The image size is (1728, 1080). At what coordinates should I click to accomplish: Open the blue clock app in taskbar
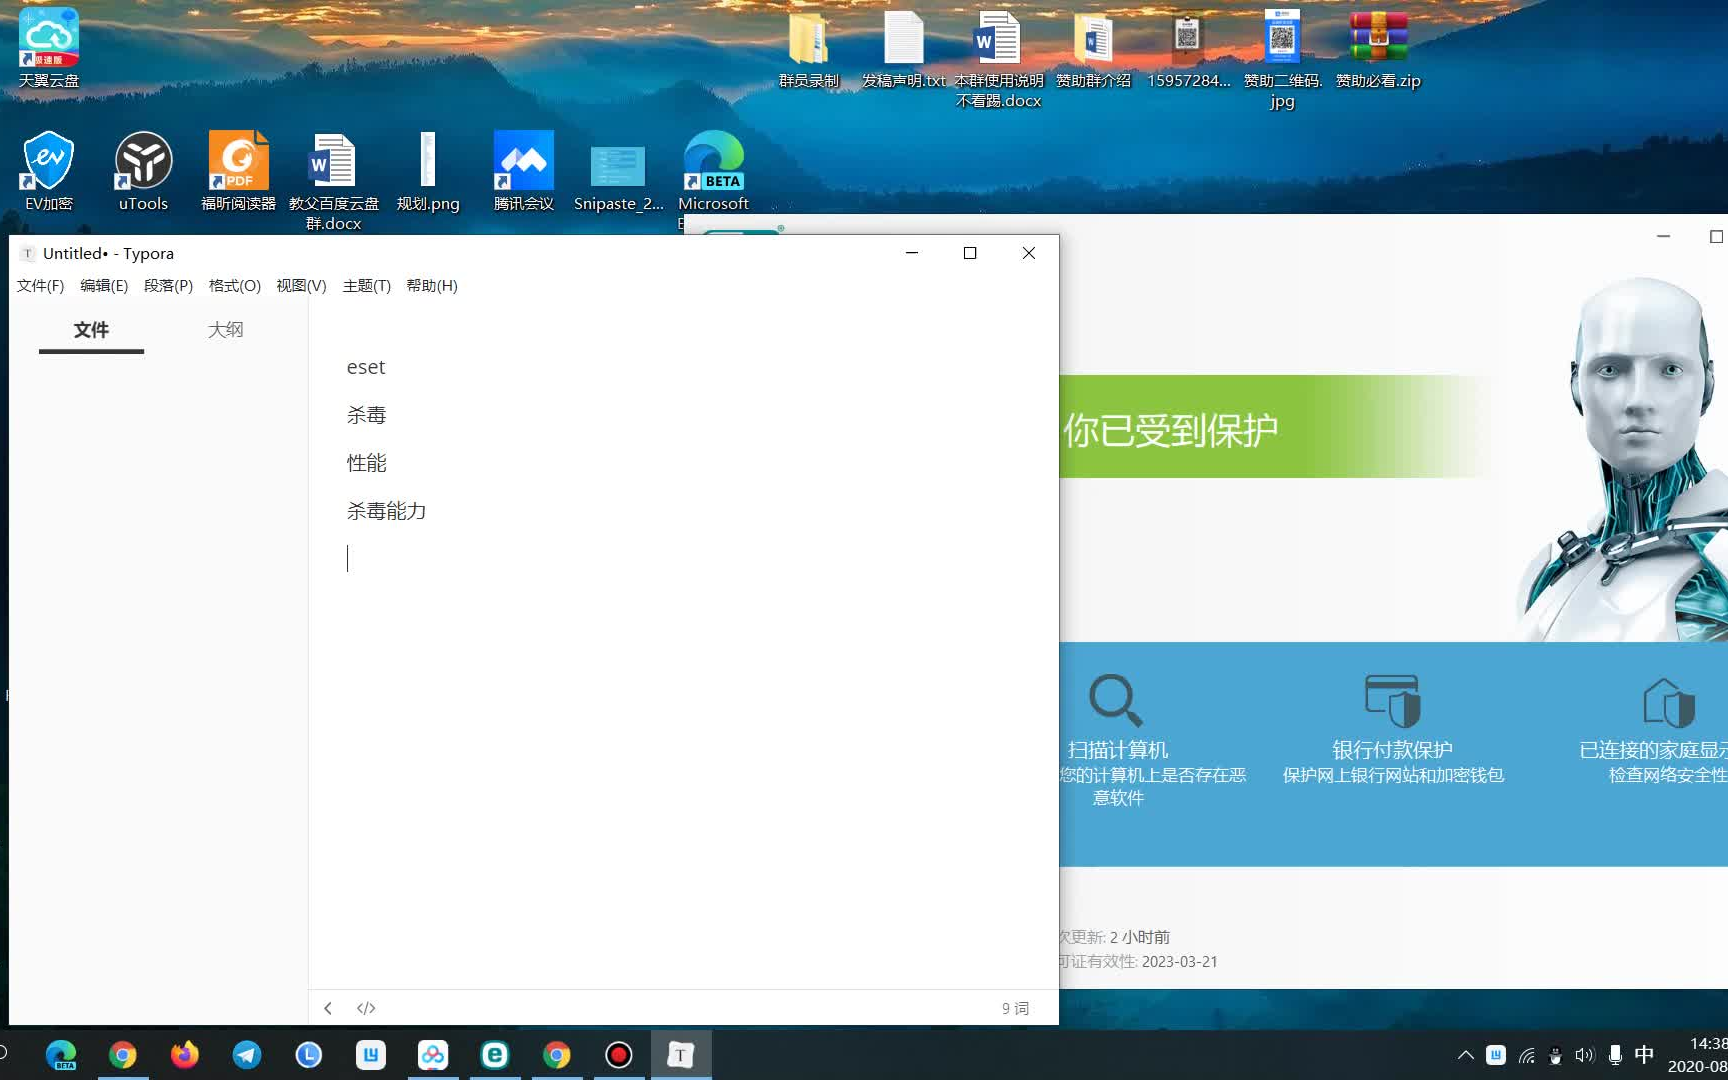point(309,1055)
